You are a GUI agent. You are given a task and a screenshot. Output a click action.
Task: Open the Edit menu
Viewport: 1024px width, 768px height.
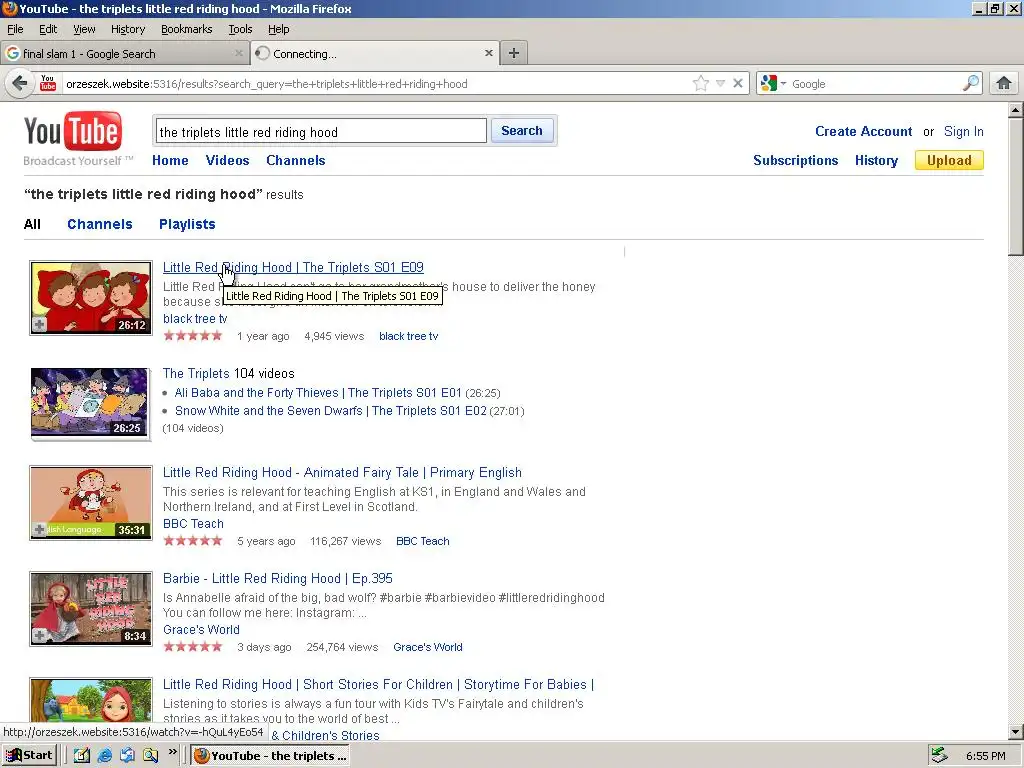point(48,29)
